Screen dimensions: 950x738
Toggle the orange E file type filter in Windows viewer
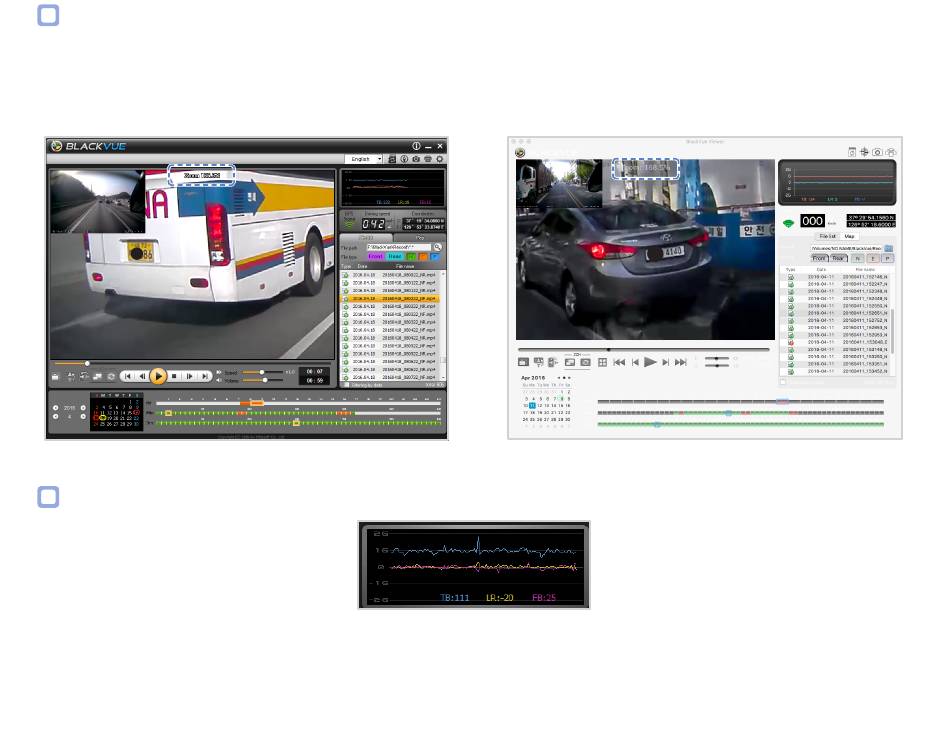coord(423,256)
